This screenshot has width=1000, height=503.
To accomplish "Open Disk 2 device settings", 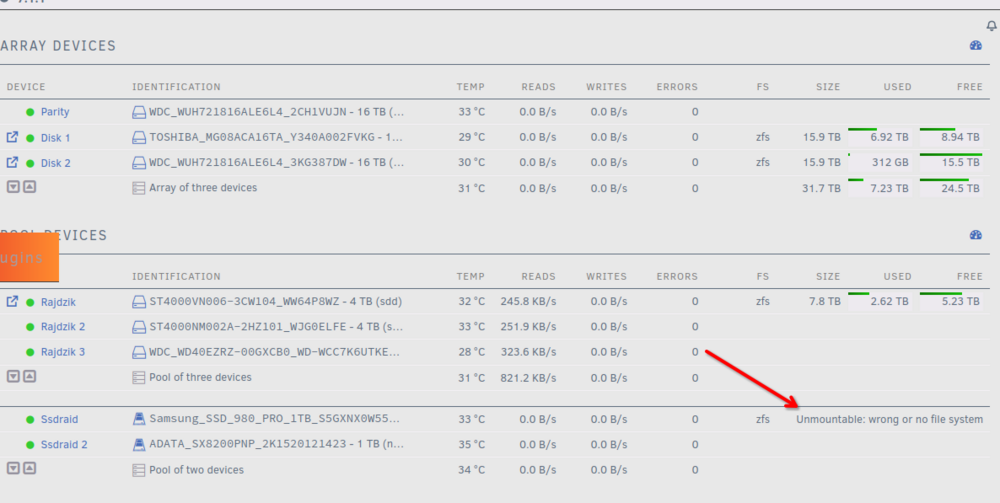I will (x=55, y=163).
